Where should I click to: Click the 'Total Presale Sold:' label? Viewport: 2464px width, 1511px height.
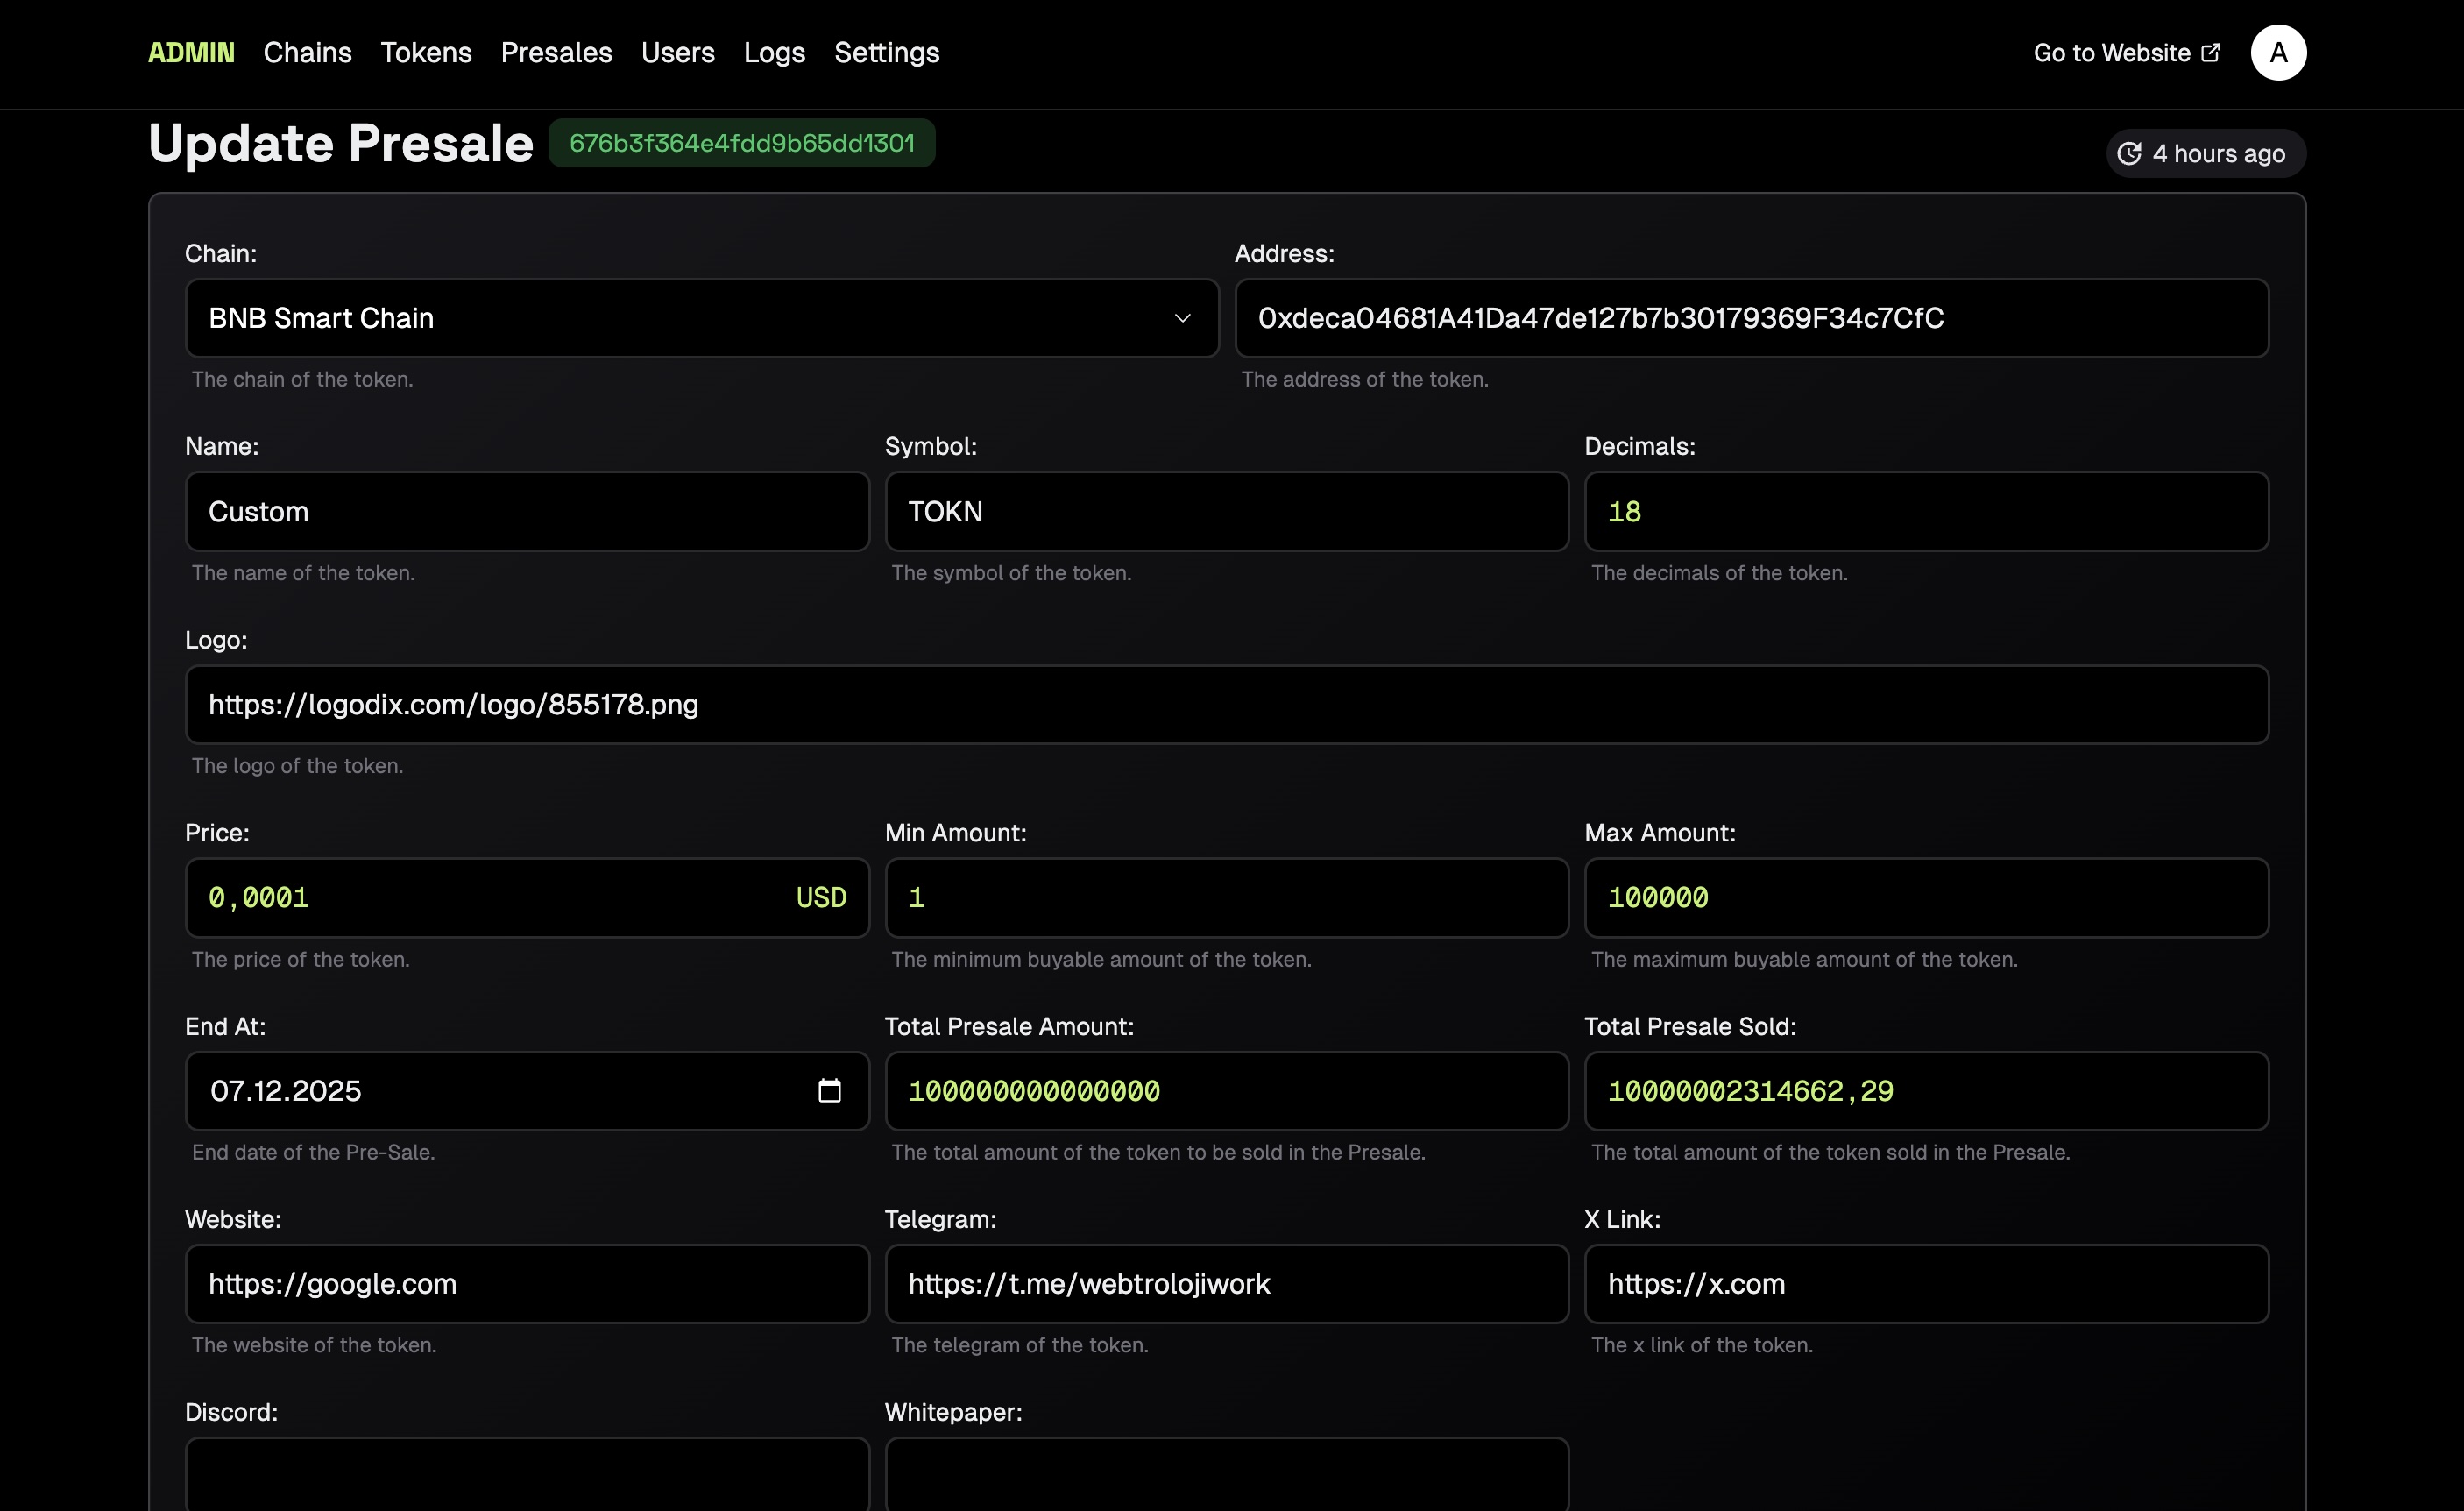coord(1690,1026)
